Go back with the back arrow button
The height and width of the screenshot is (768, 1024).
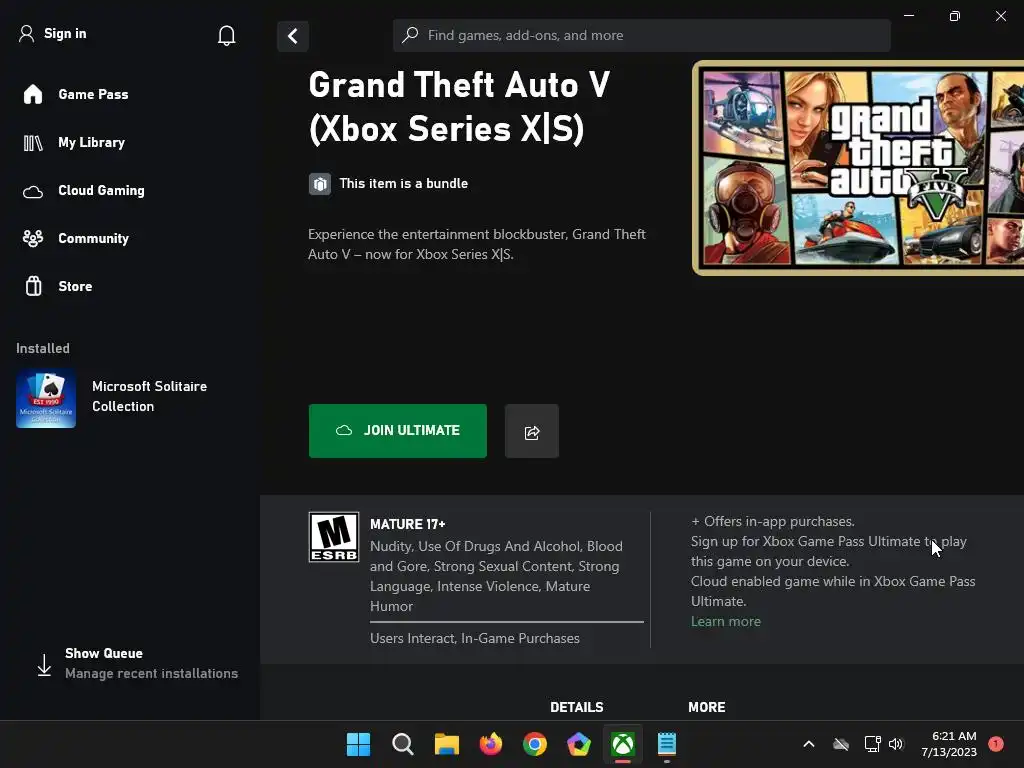[293, 36]
